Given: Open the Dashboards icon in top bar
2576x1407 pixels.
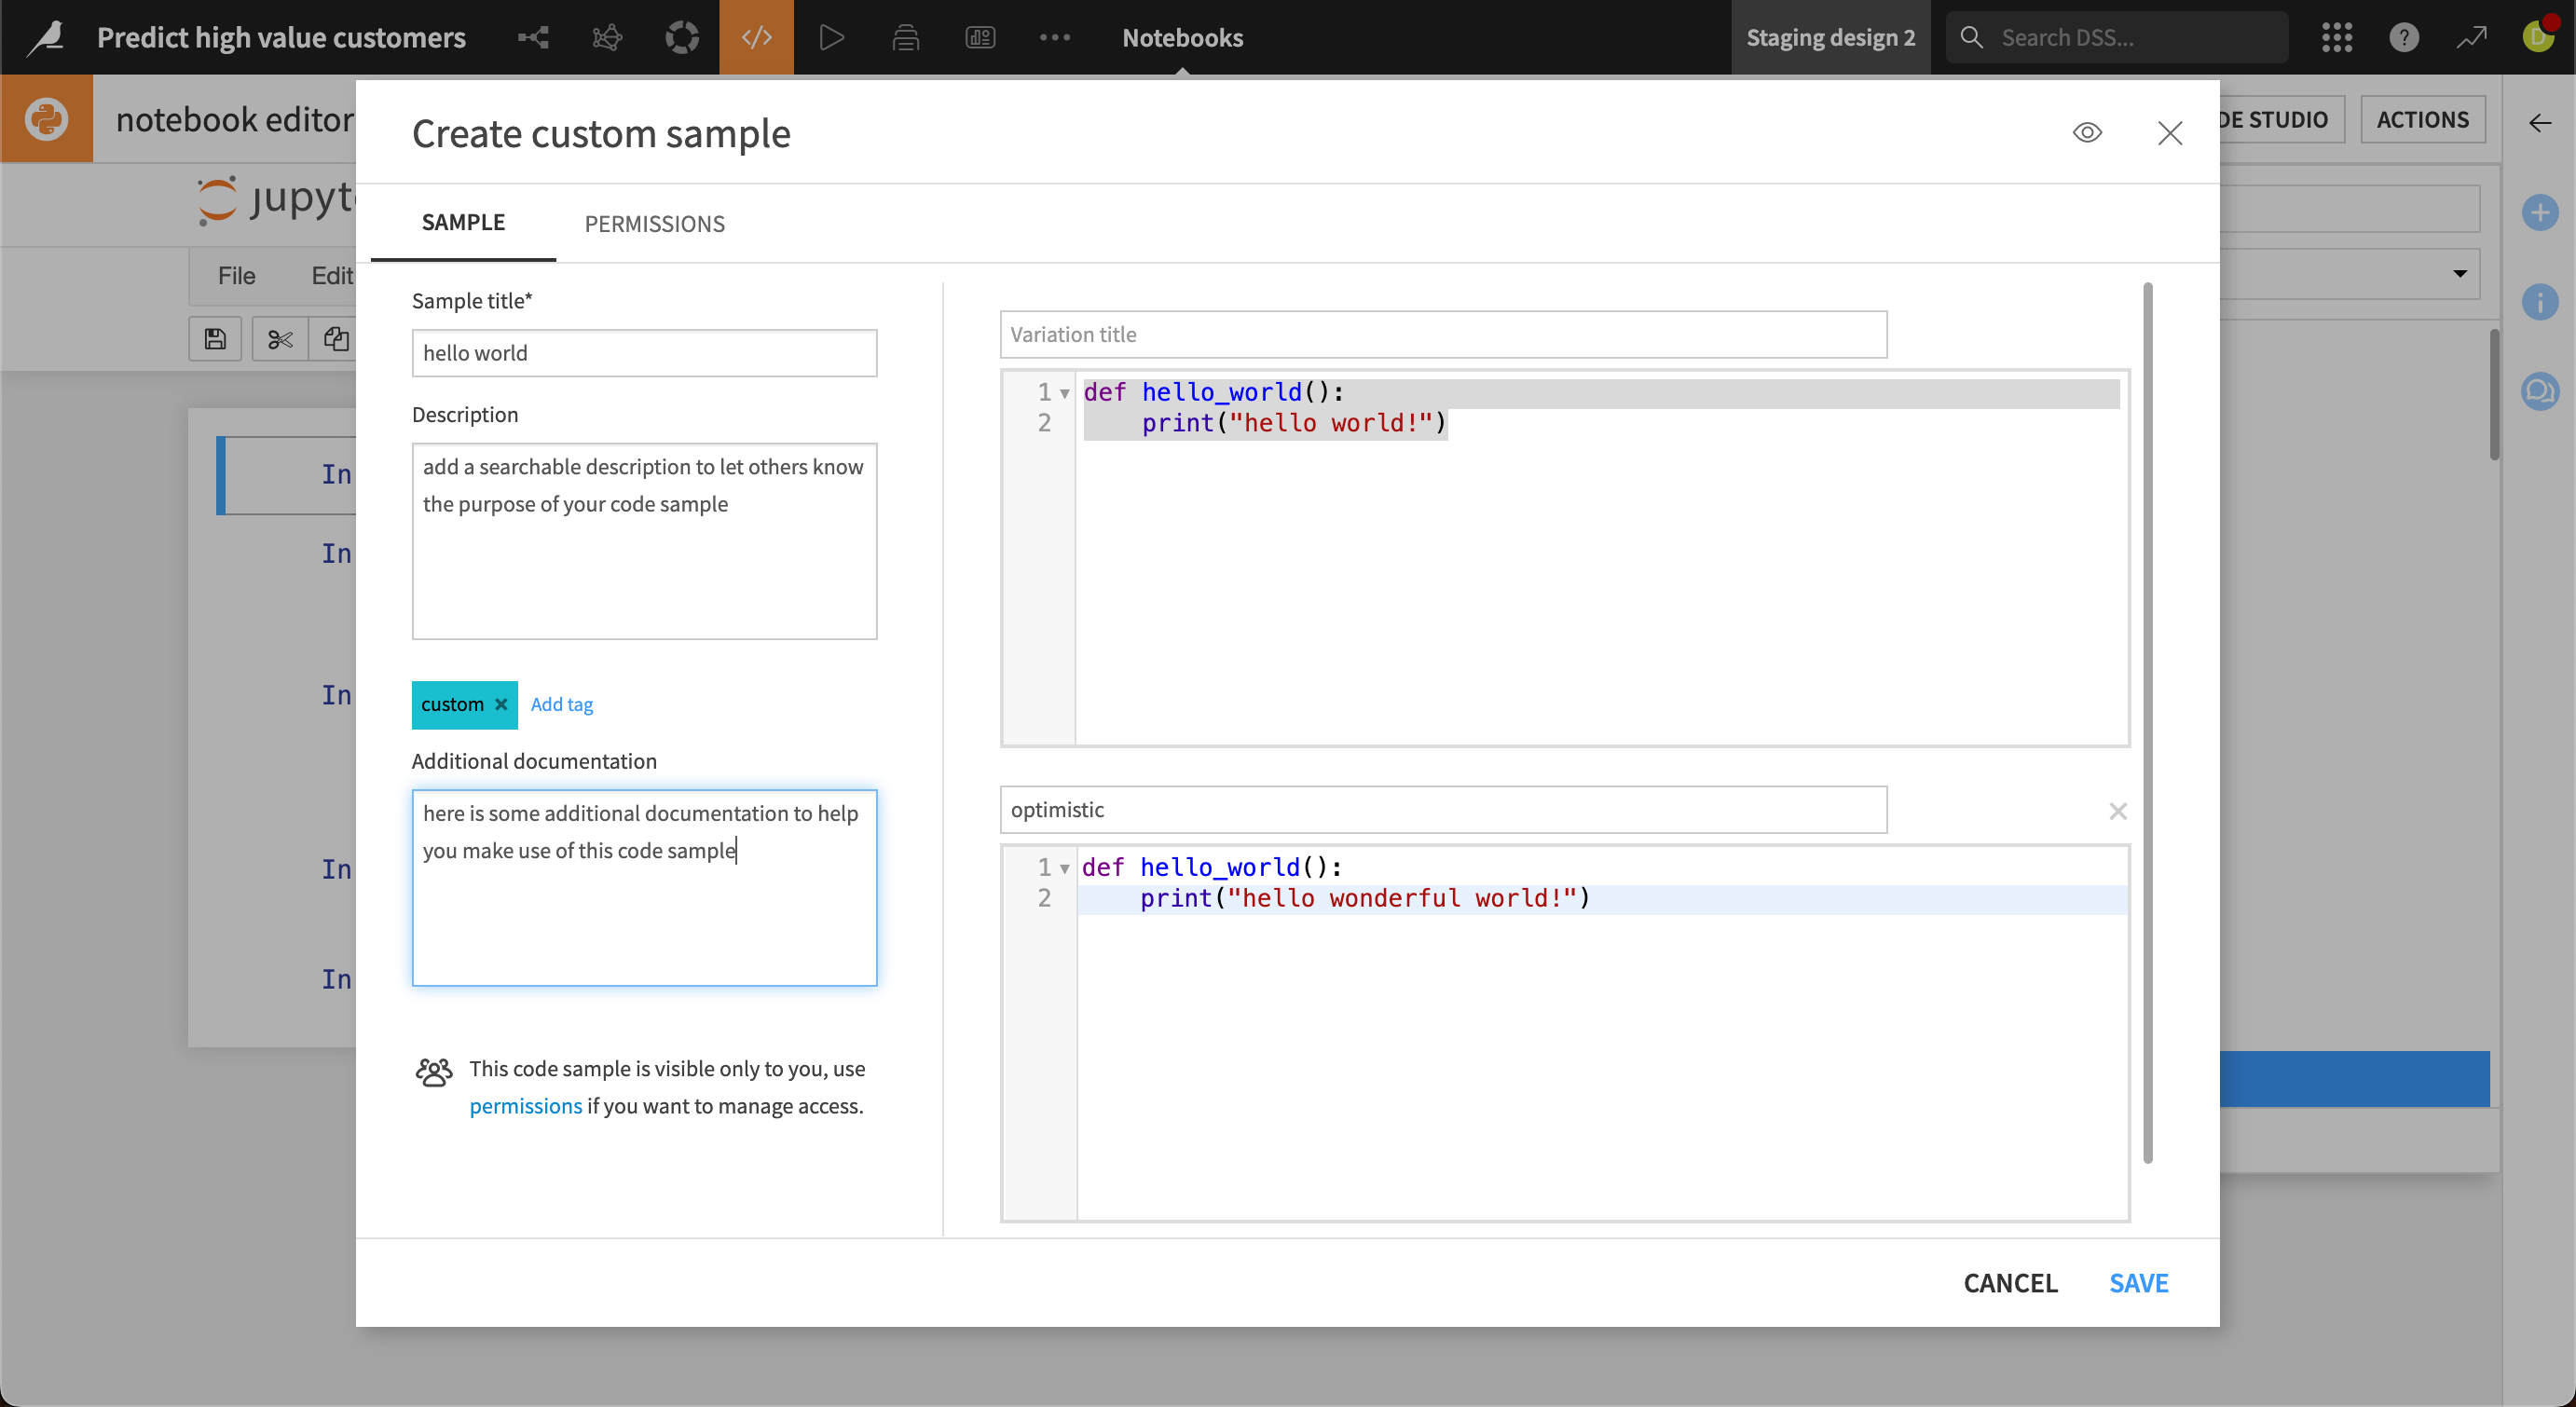Looking at the screenshot, I should (x=980, y=38).
